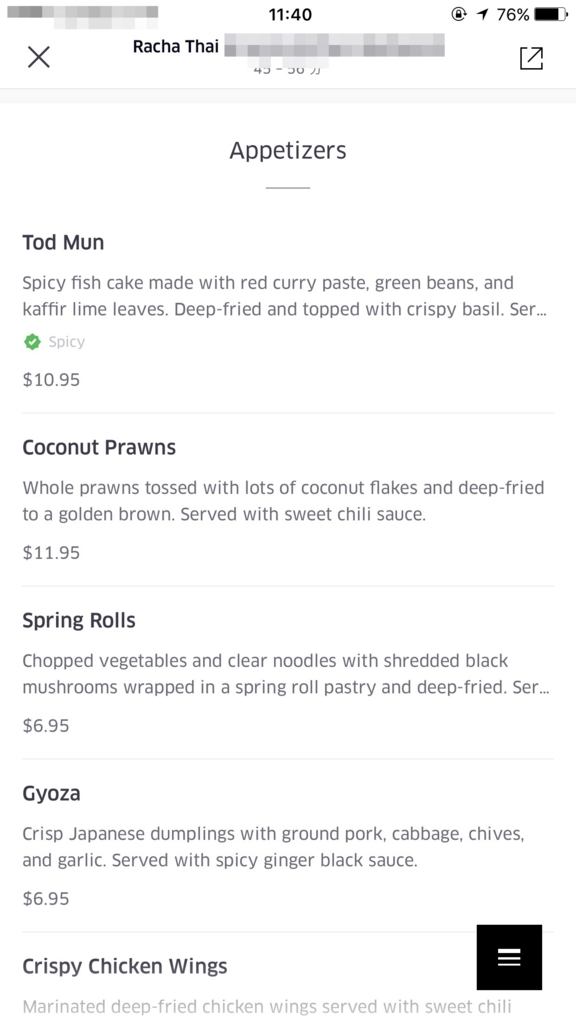The image size is (576, 1024).
Task: Open the black menu categories button
Action: click(x=509, y=957)
